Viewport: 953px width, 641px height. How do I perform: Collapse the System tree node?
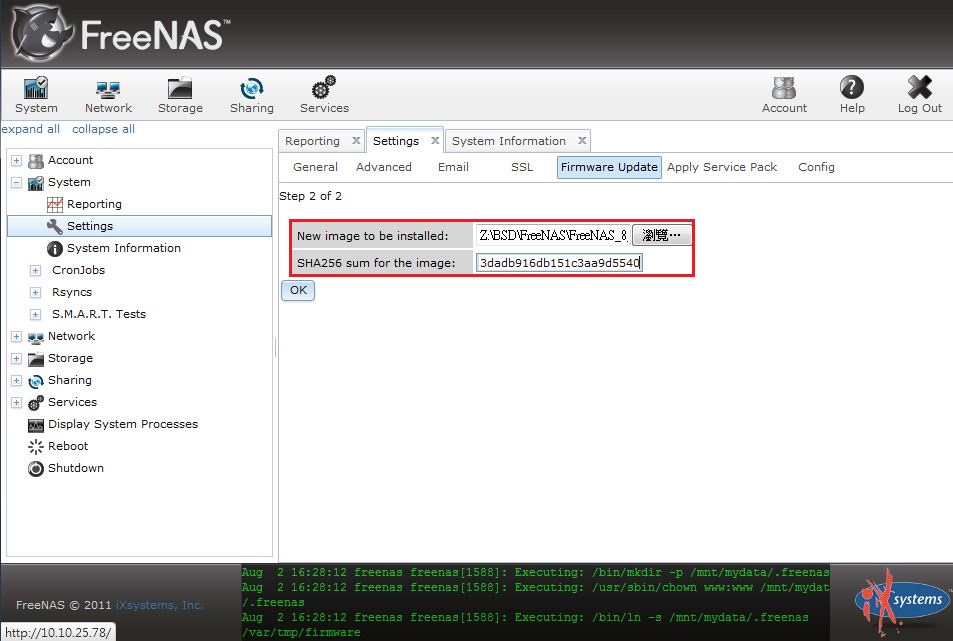[x=16, y=182]
